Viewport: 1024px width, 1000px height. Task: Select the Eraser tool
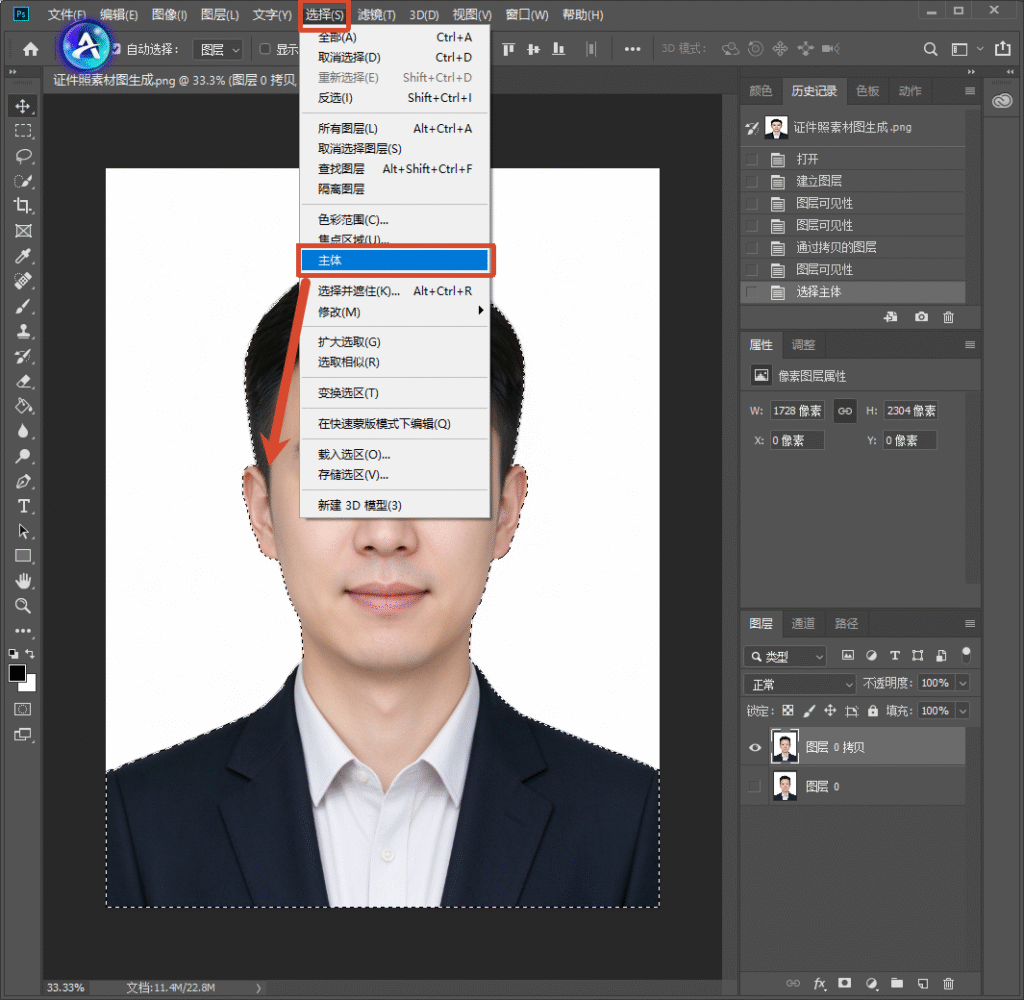tap(23, 381)
